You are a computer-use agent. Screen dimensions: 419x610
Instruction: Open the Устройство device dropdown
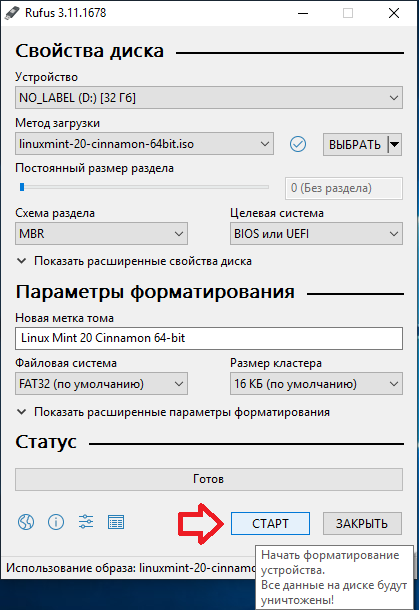coord(209,98)
